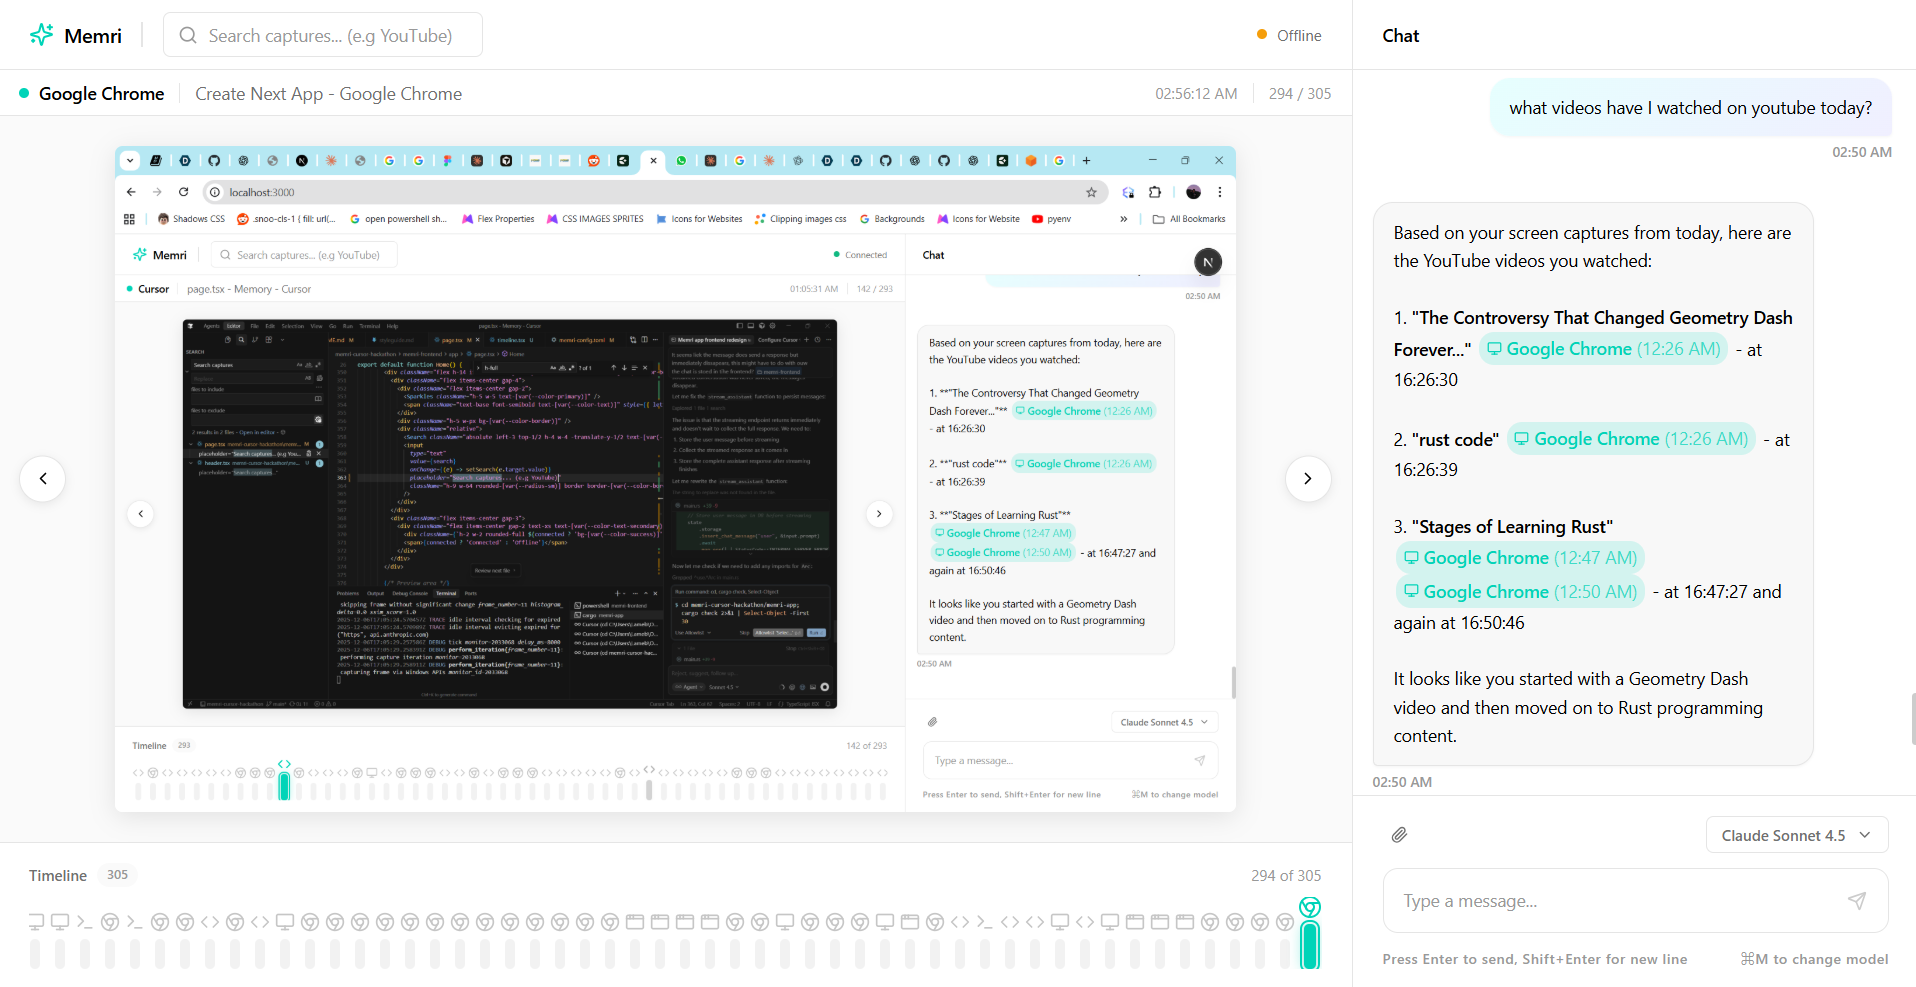Click the paperclip attachment icon in main chat
1916x987 pixels.
(1399, 835)
